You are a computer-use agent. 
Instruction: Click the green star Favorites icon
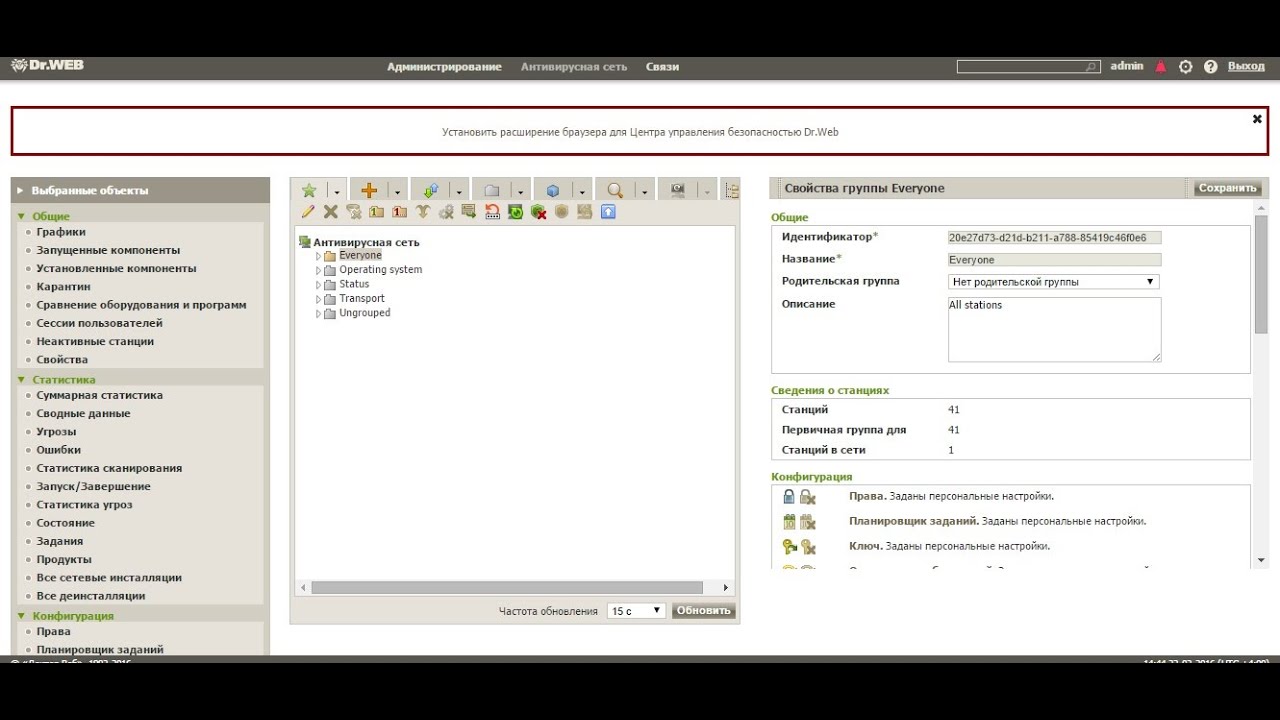click(309, 190)
